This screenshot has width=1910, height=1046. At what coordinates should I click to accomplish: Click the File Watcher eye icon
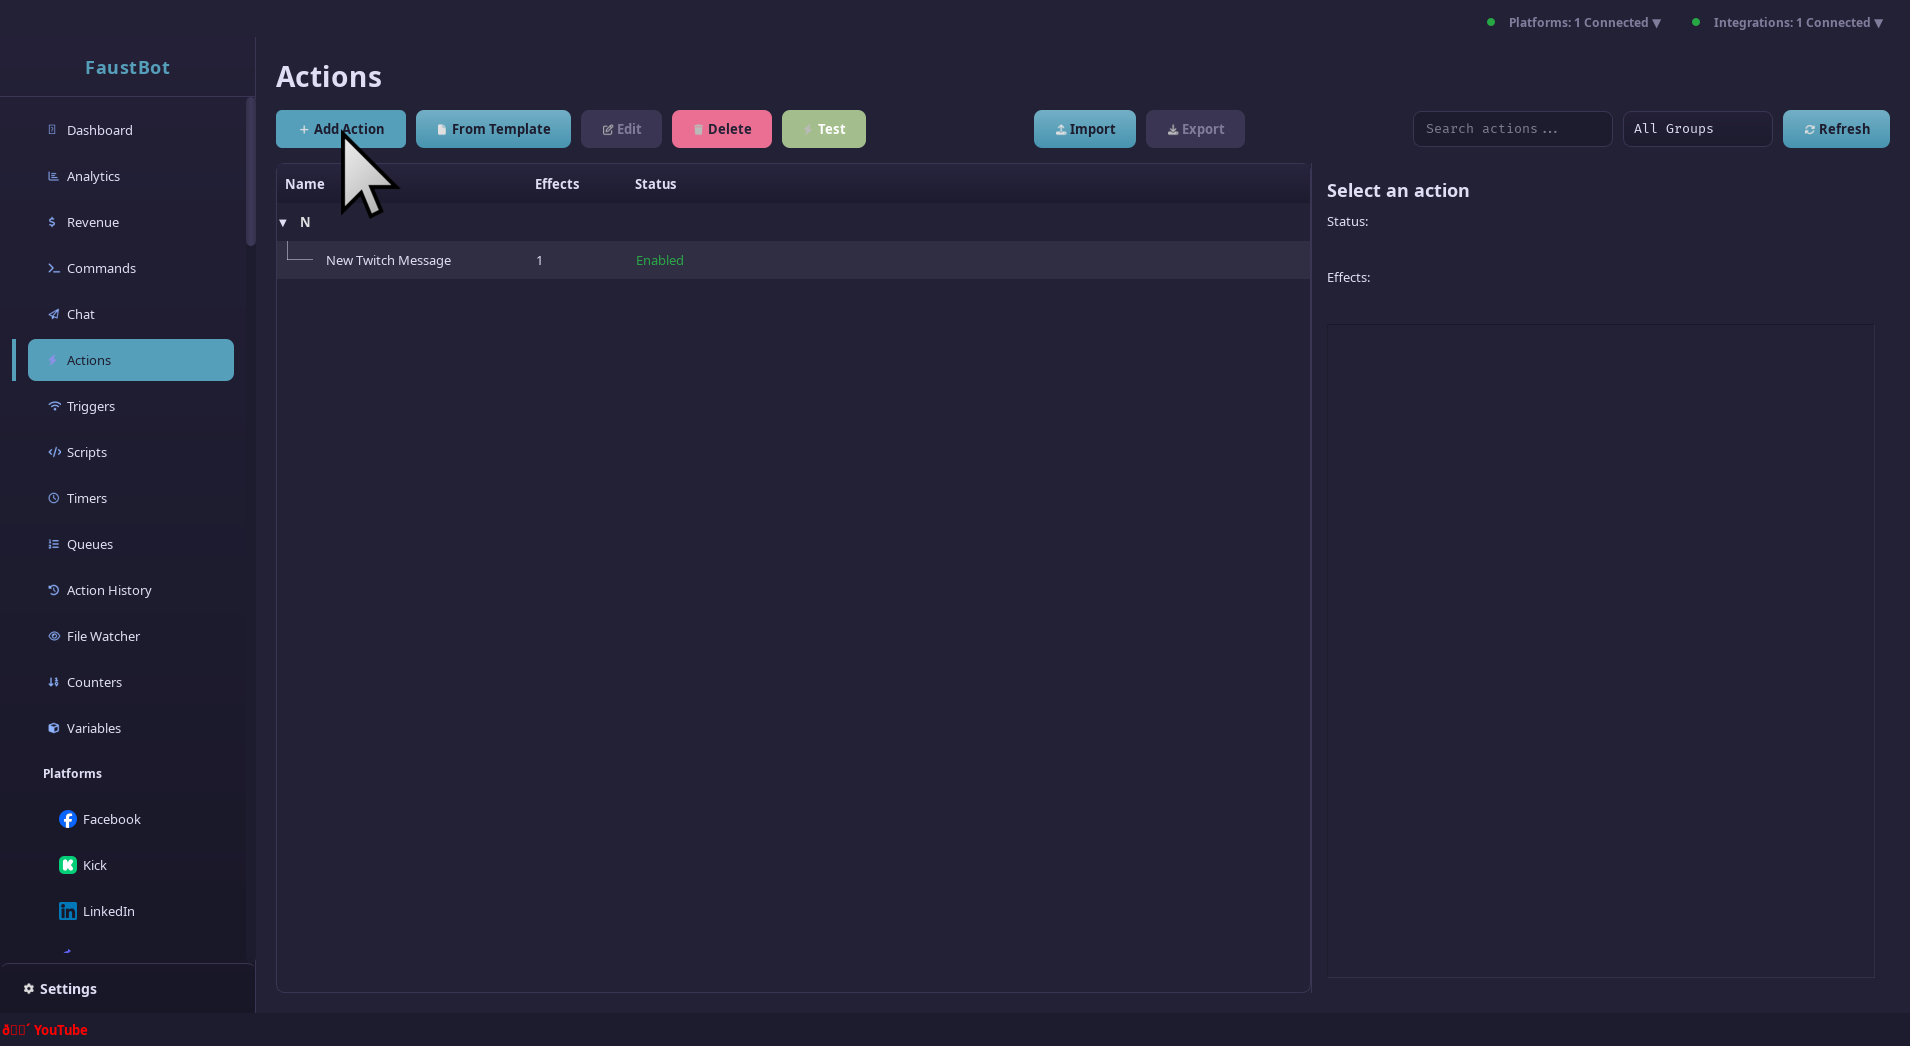point(54,636)
